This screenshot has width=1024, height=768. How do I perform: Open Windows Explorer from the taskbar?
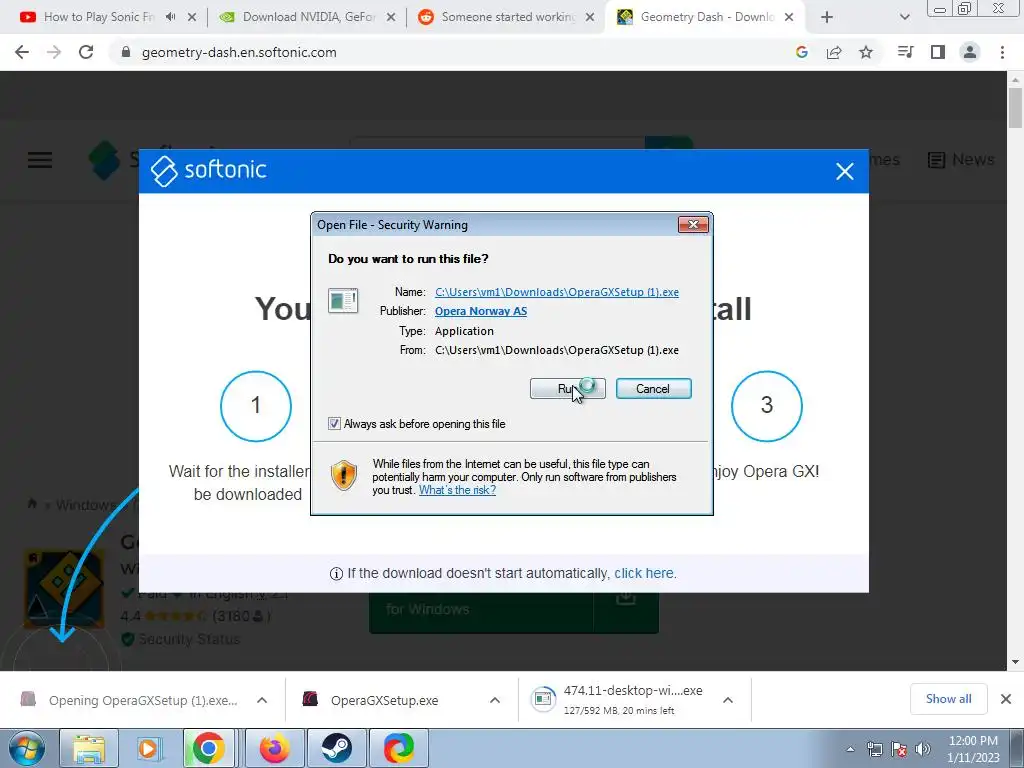point(89,748)
